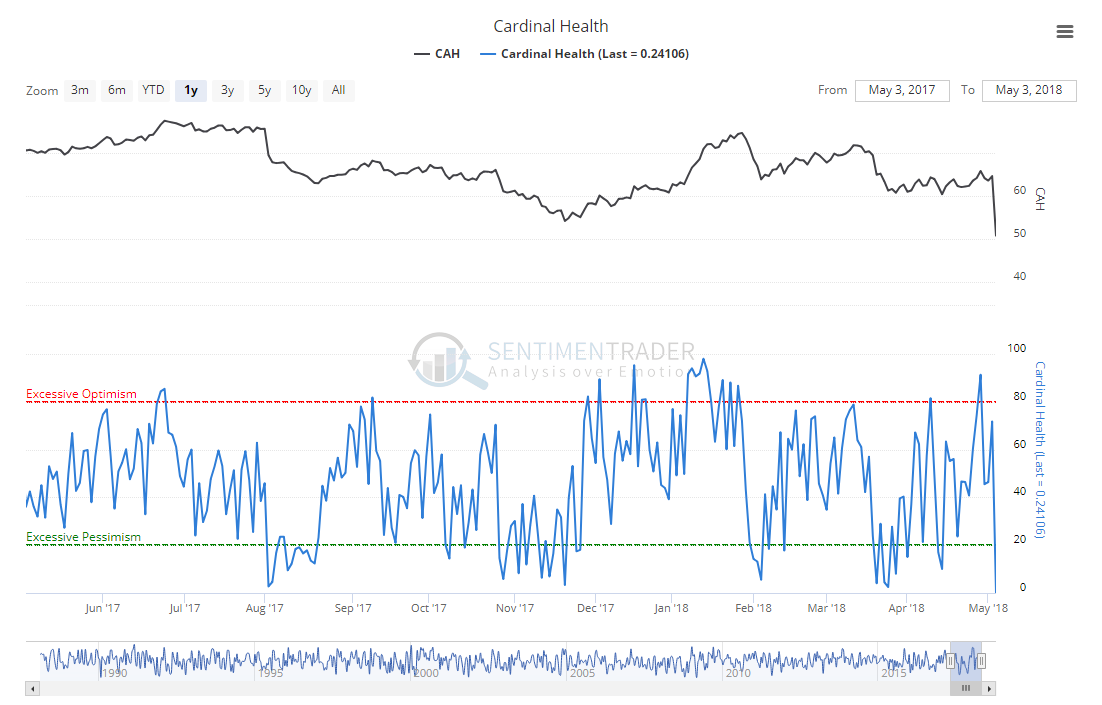This screenshot has width=1102, height=705.
Task: Toggle the CAH series in legend
Action: coord(437,54)
